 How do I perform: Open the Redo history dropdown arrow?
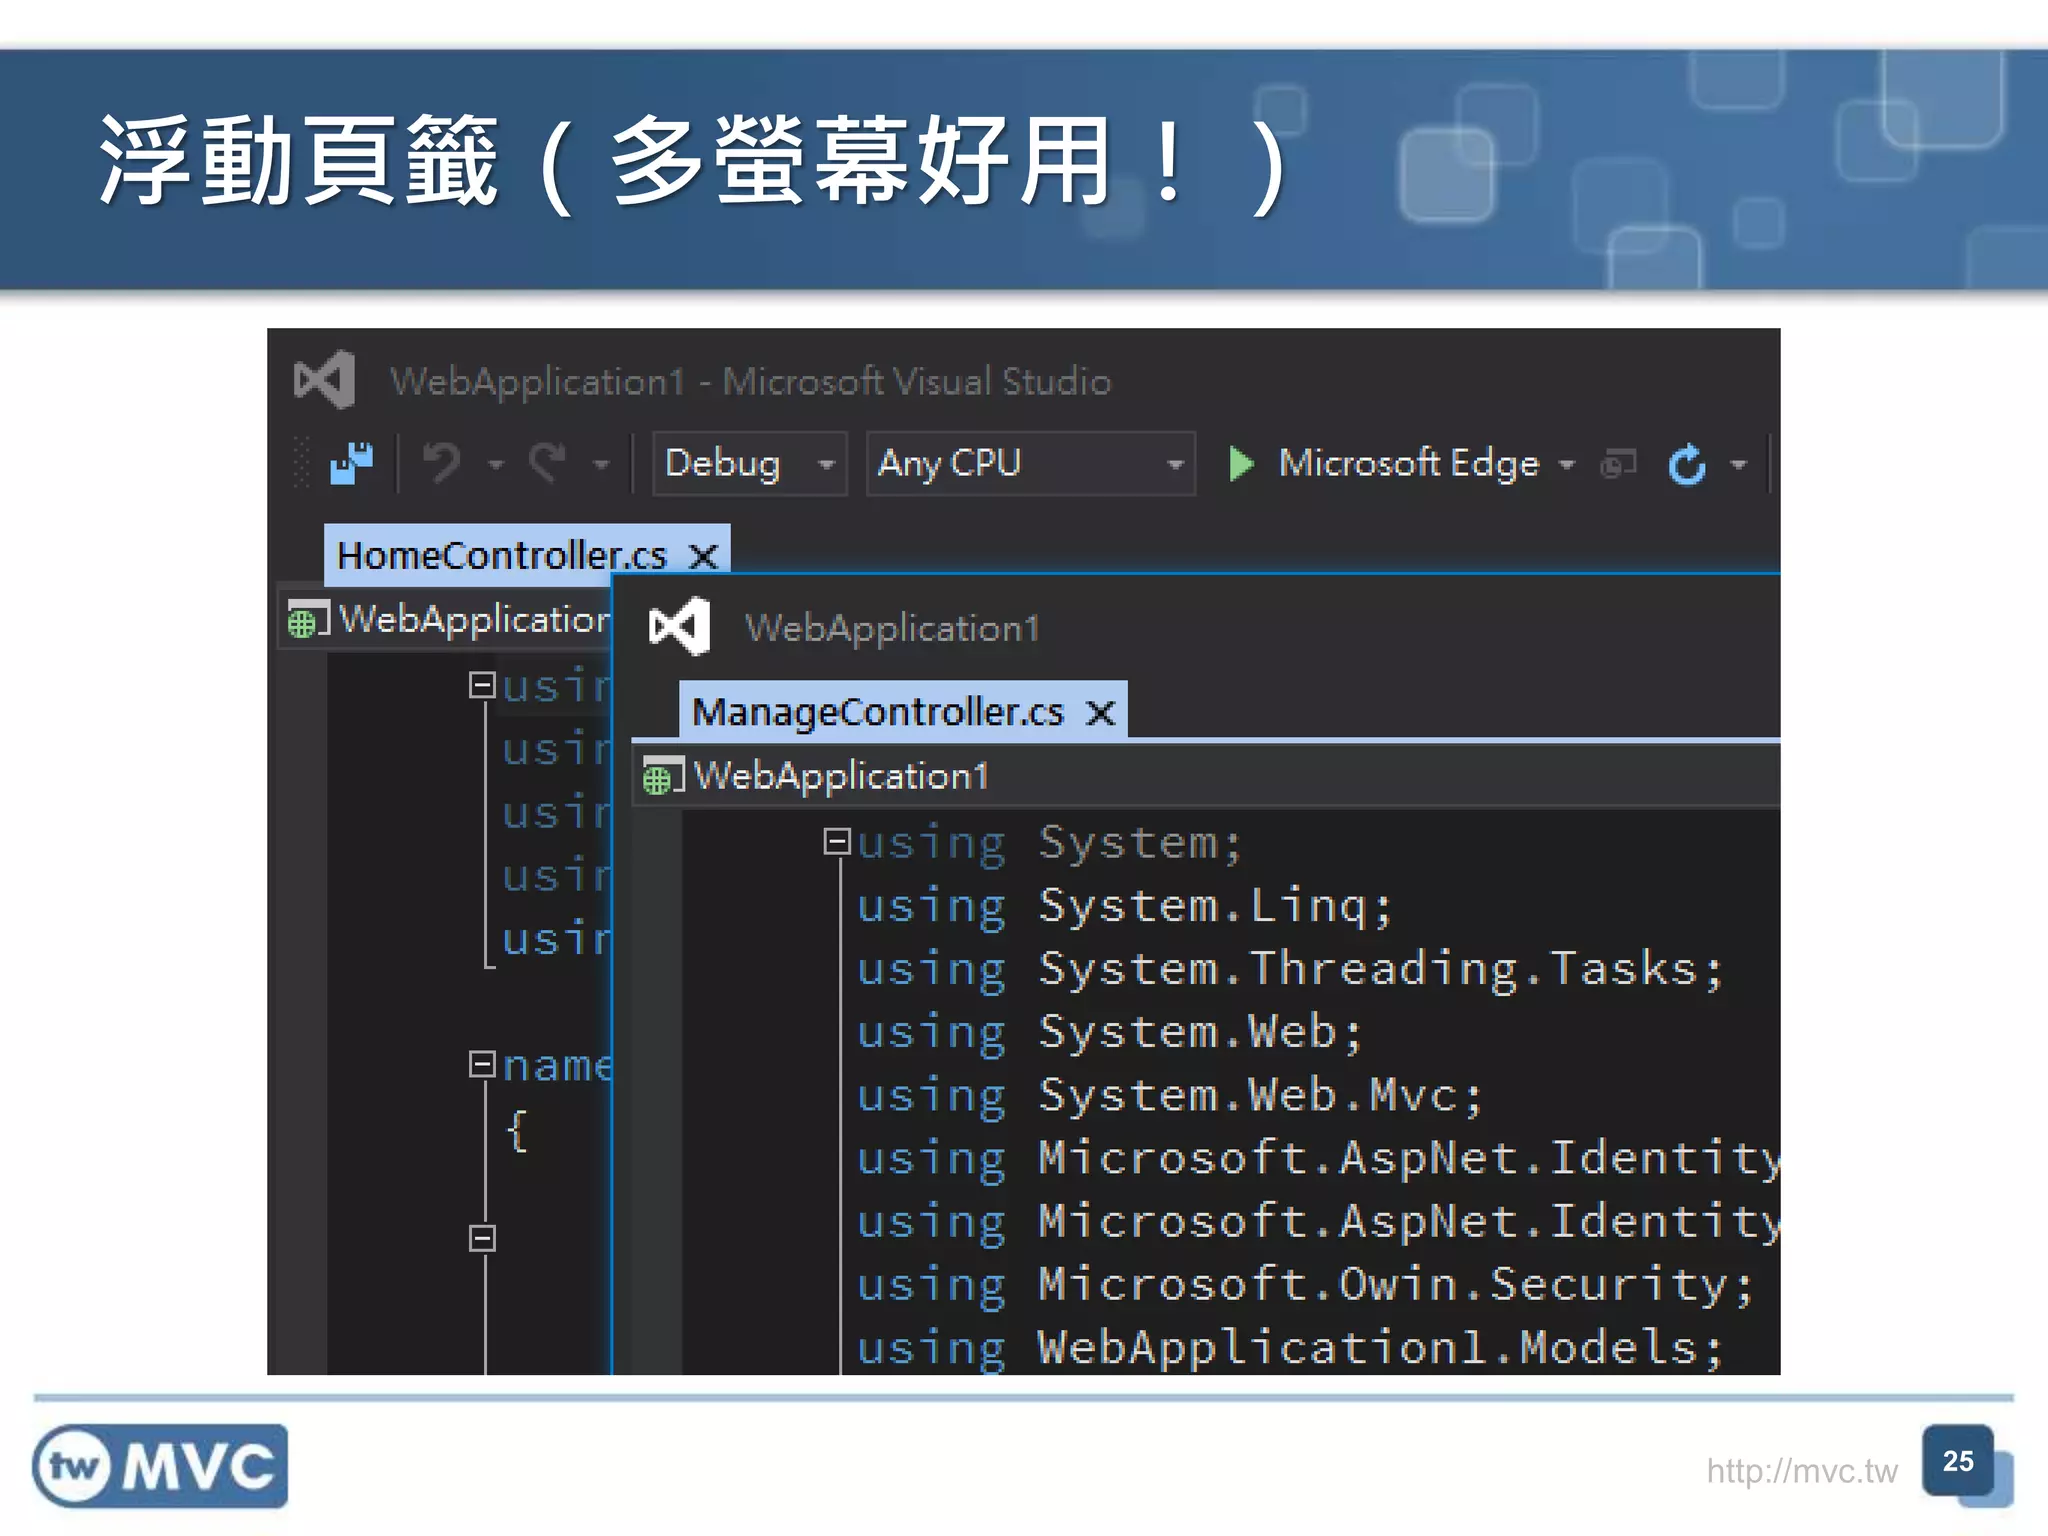pyautogui.click(x=600, y=465)
